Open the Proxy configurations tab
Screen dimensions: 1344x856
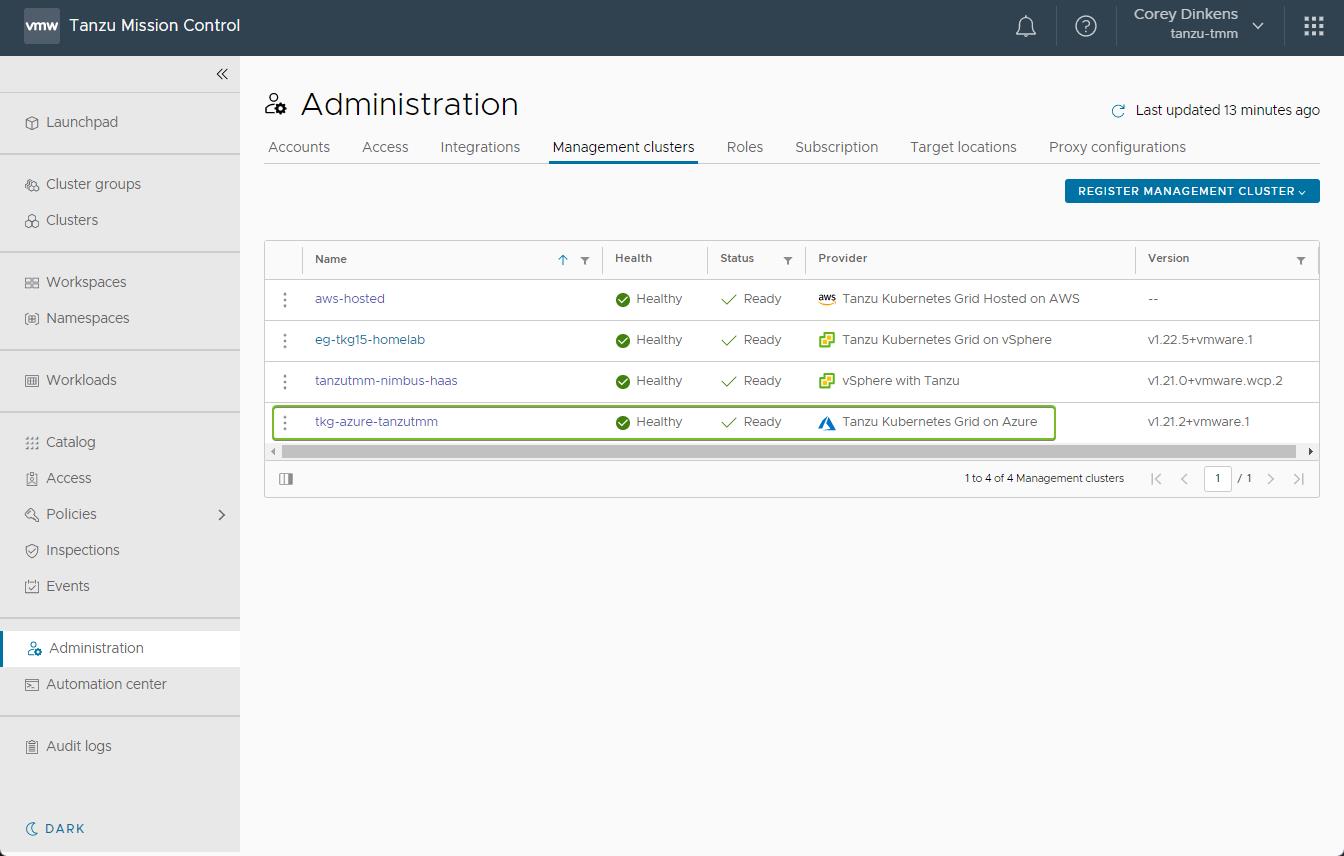click(x=1117, y=147)
